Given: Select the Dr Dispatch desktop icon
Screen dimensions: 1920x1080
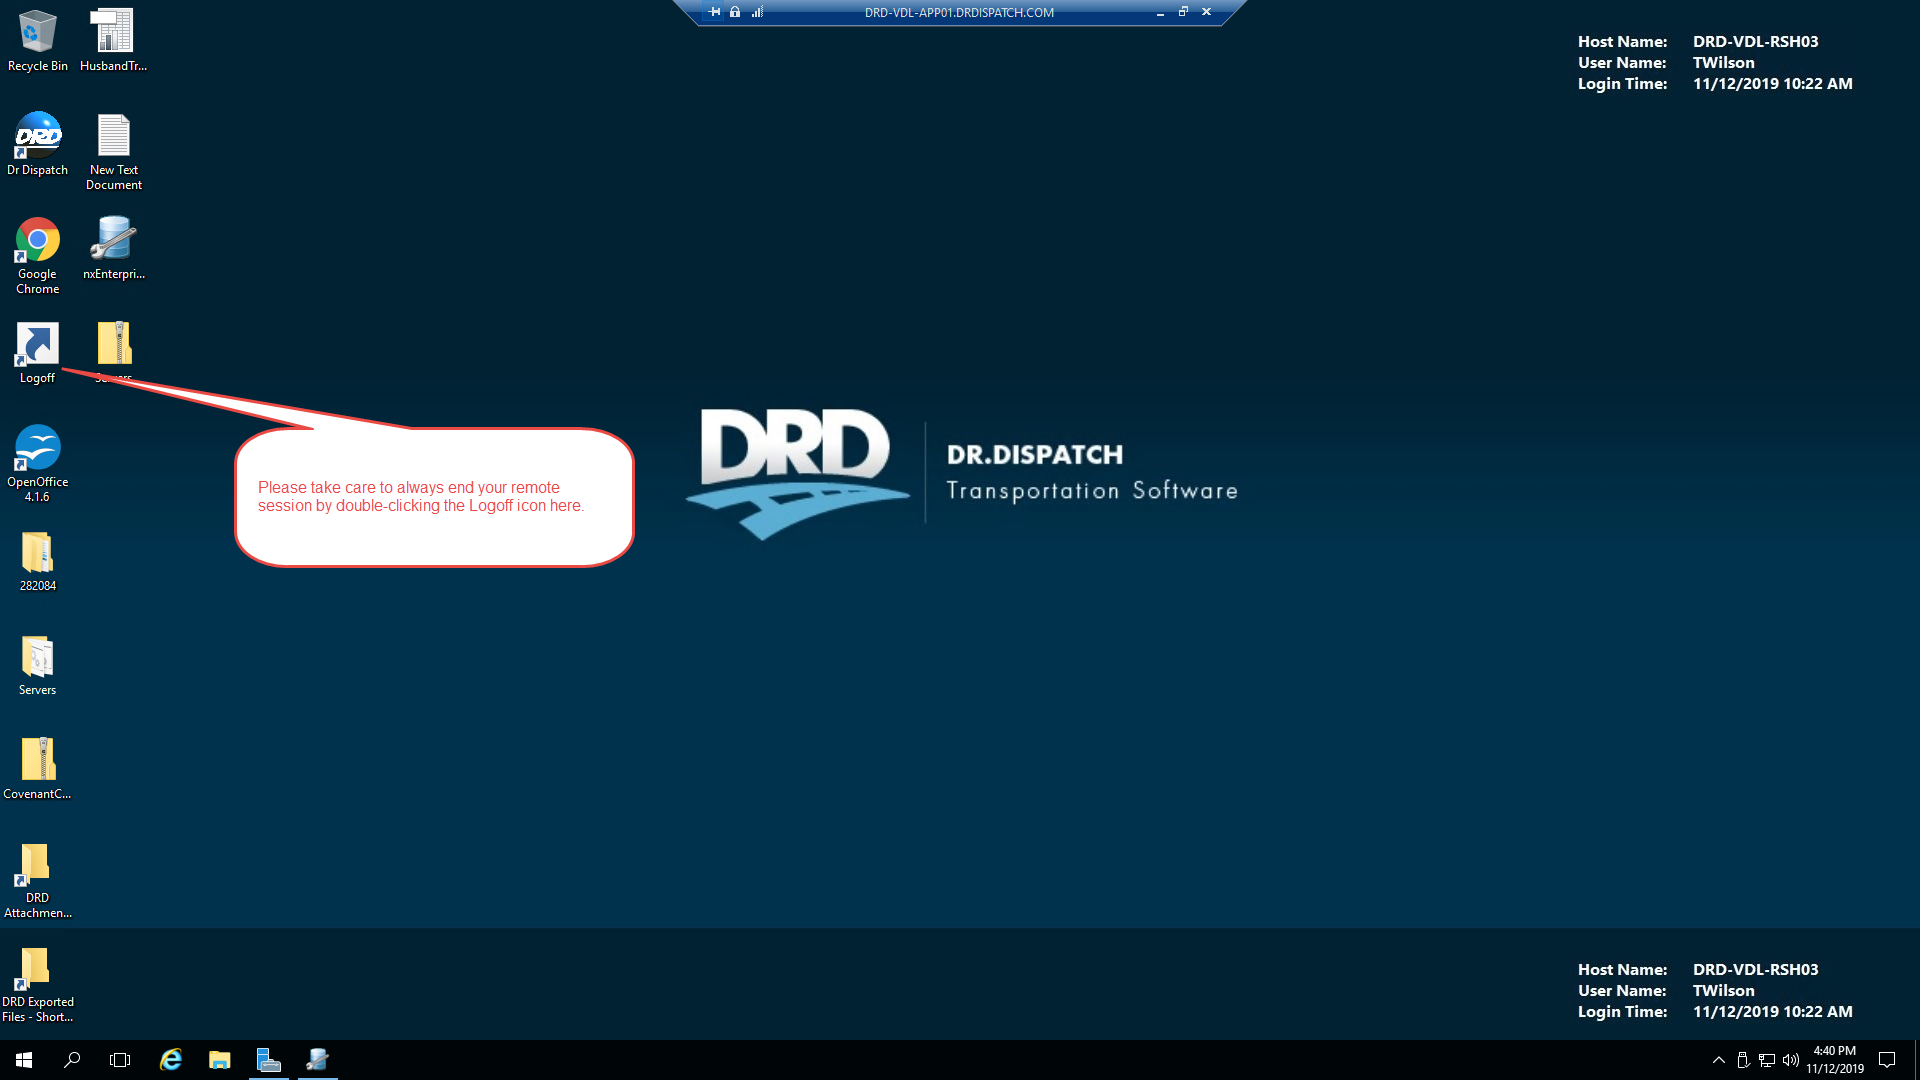Looking at the screenshot, I should coord(38,136).
